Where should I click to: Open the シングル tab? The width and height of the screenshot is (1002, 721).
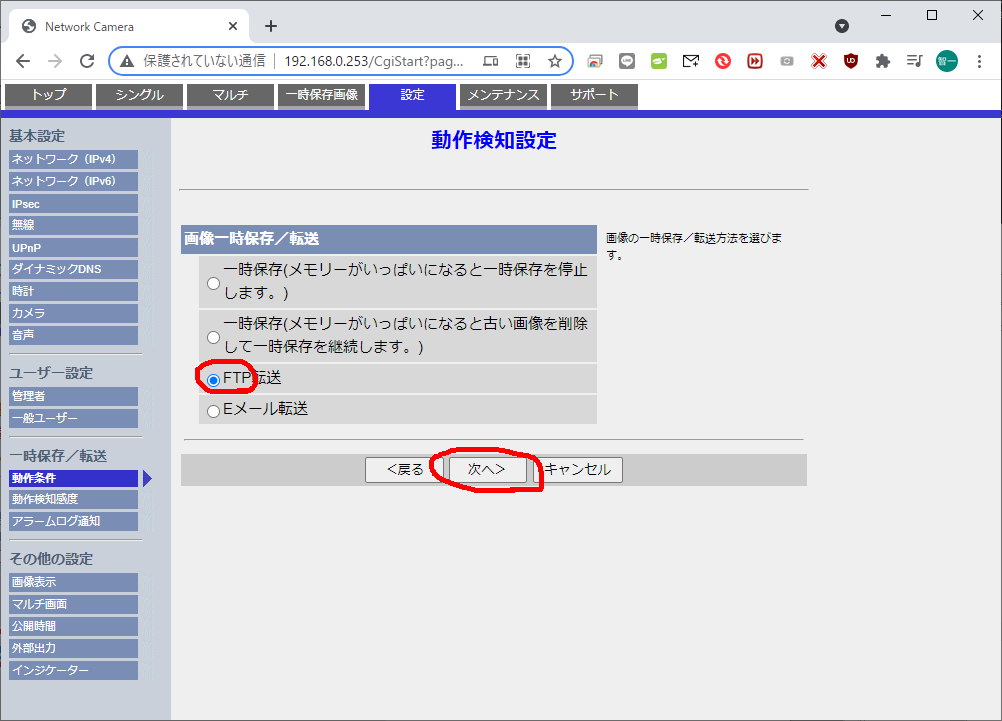(141, 96)
